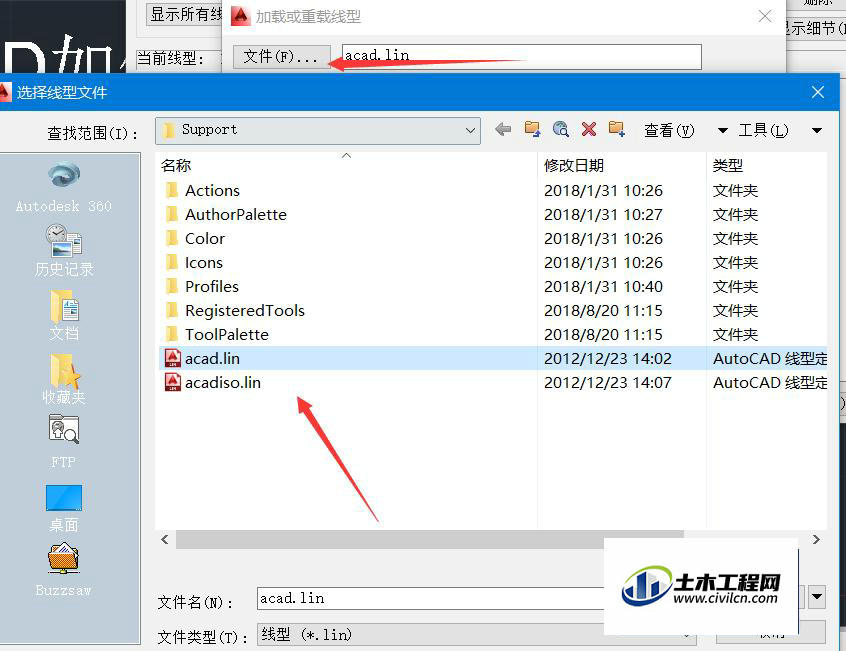Close the 选择线型文件 dialog
The height and width of the screenshot is (651, 846).
(818, 92)
